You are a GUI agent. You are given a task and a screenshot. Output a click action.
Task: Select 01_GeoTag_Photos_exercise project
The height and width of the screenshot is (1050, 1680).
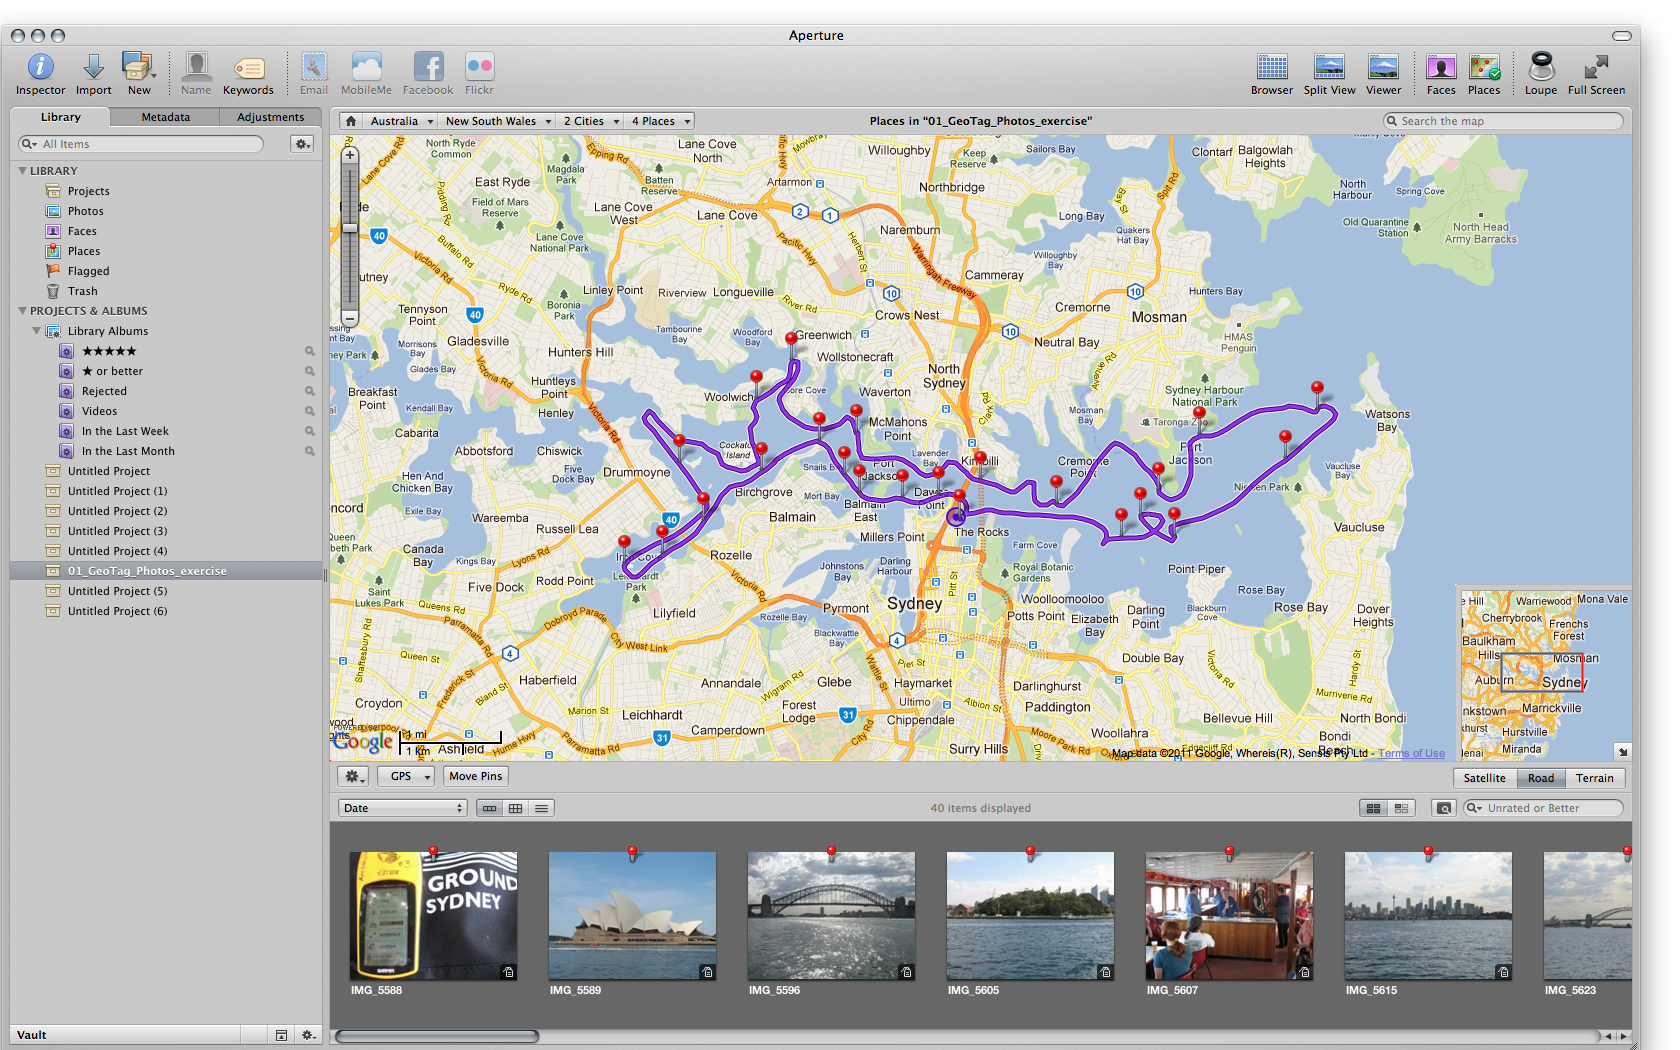pyautogui.click(x=166, y=571)
